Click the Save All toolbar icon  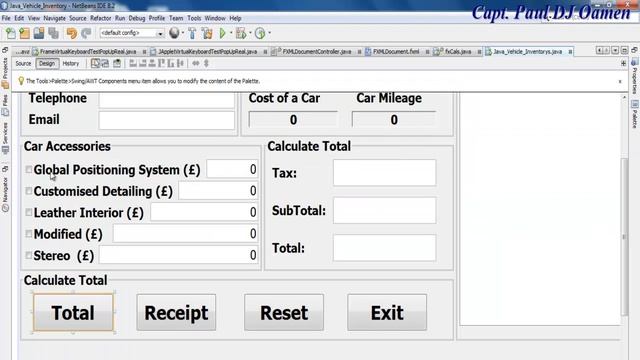[53, 33]
